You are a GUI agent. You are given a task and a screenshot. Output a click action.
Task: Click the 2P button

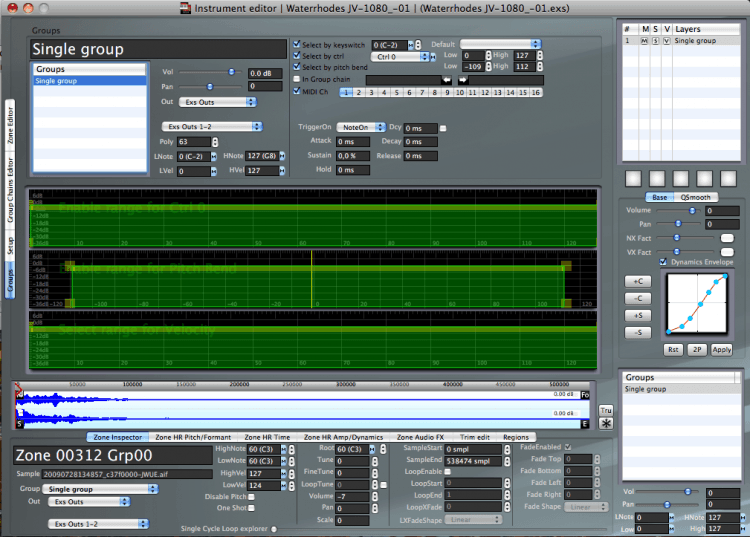point(697,350)
